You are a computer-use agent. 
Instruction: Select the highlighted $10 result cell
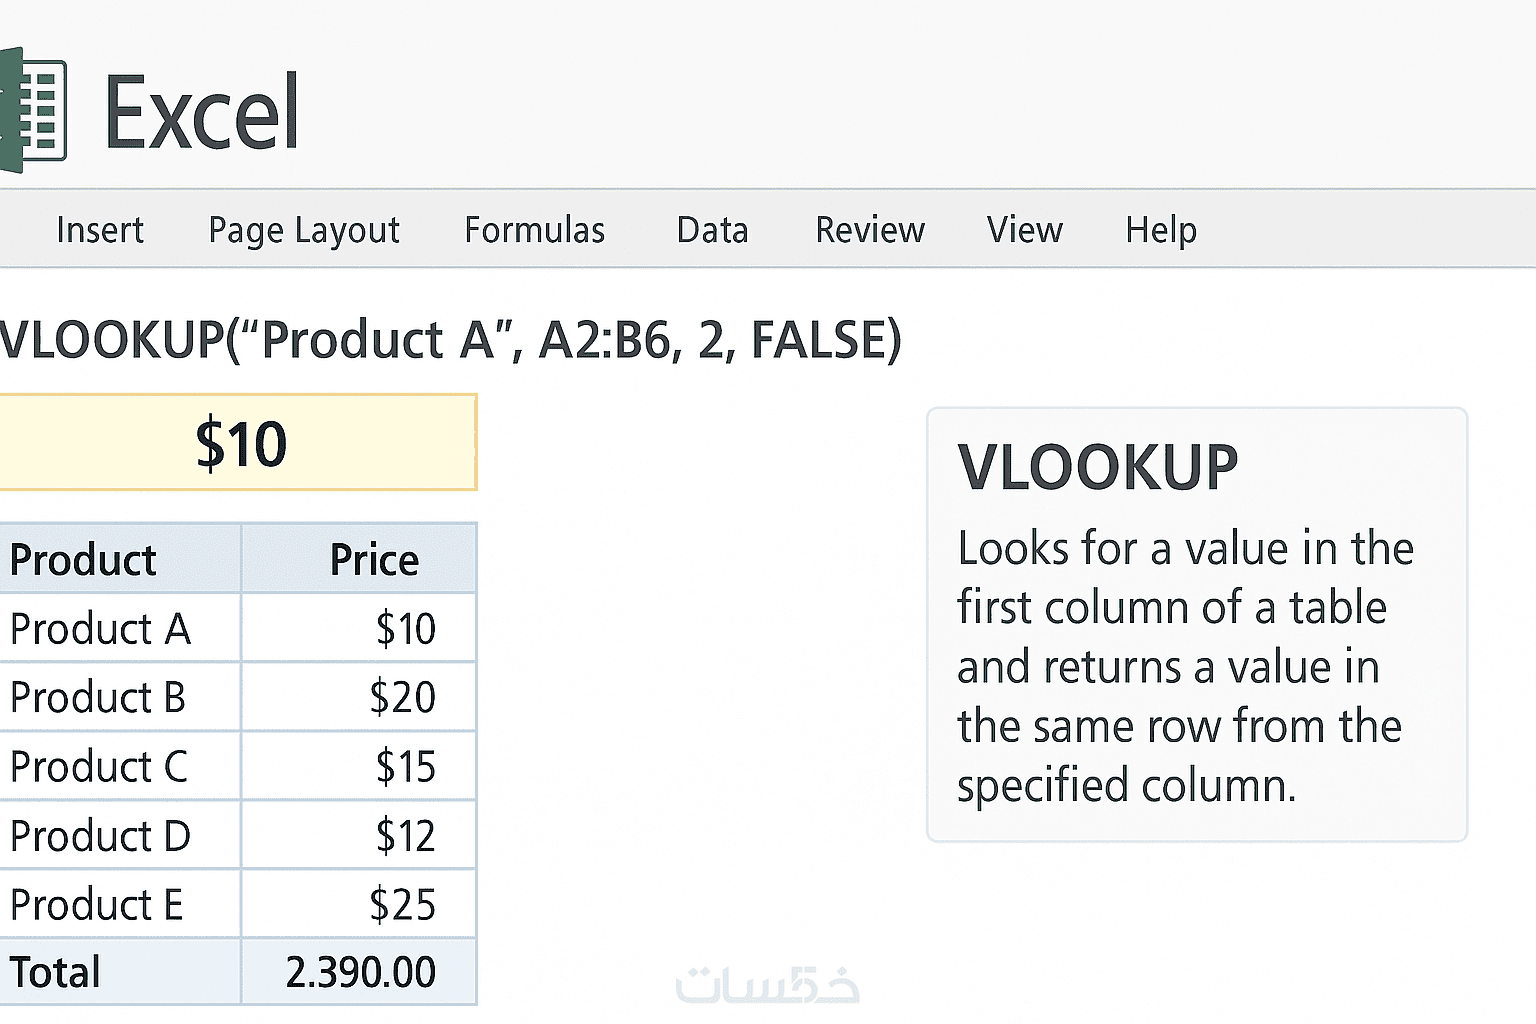tap(238, 443)
